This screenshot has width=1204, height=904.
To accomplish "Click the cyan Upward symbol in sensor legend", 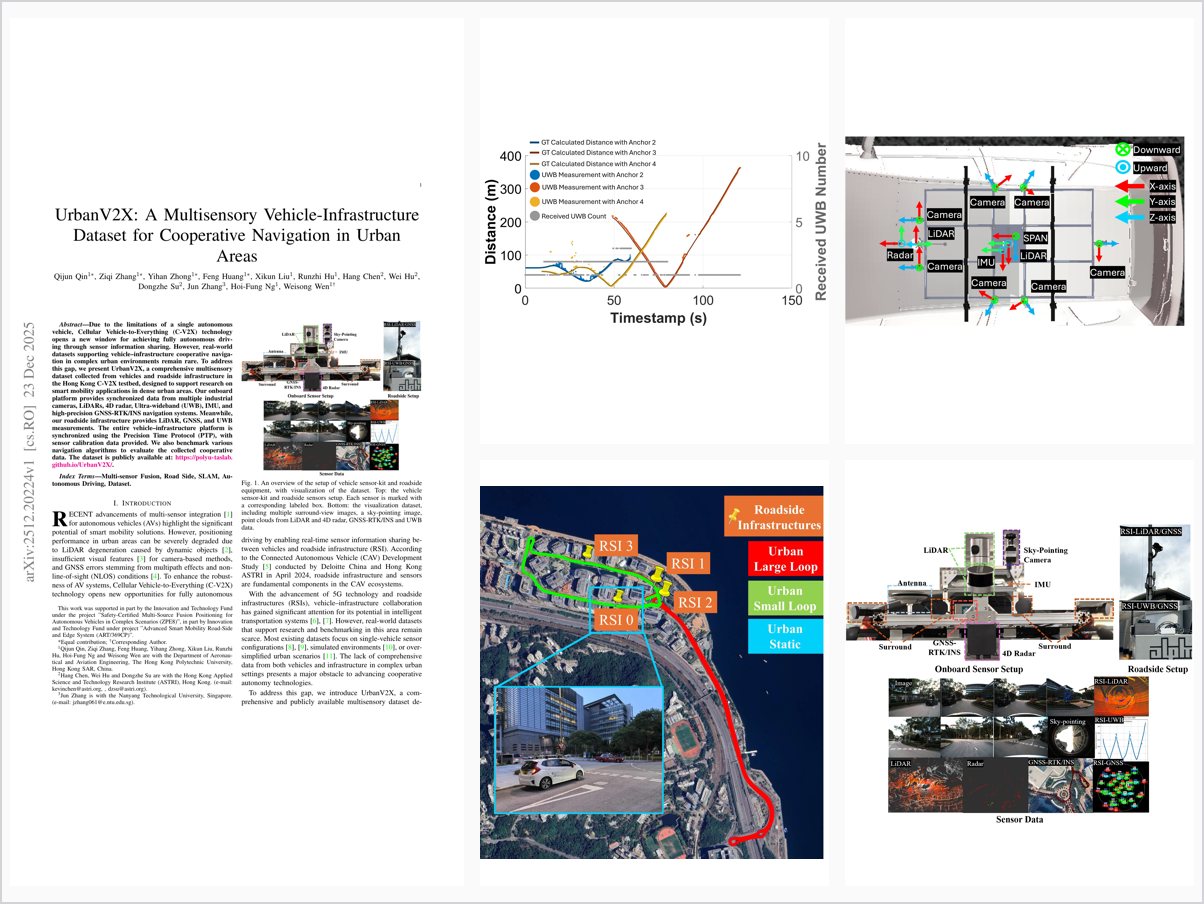I will tap(1122, 168).
